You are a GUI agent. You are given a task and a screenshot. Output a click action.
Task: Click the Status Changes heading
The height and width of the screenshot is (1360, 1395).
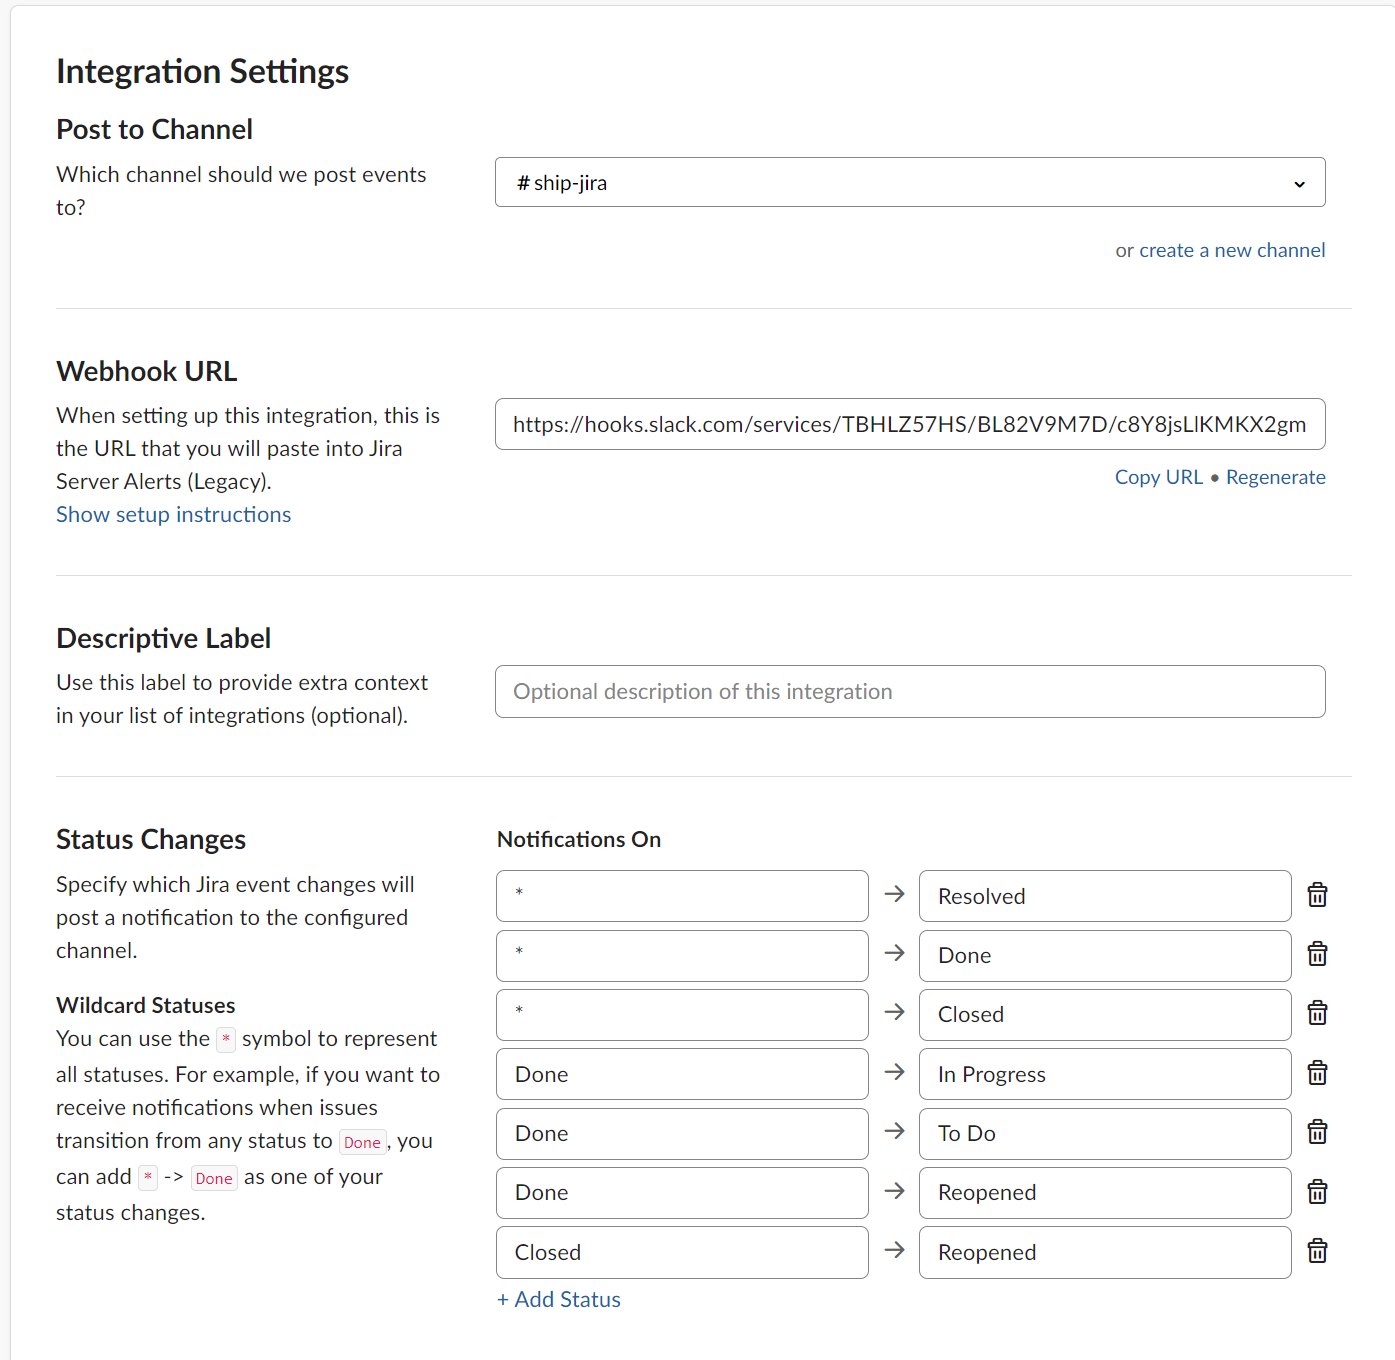[151, 839]
